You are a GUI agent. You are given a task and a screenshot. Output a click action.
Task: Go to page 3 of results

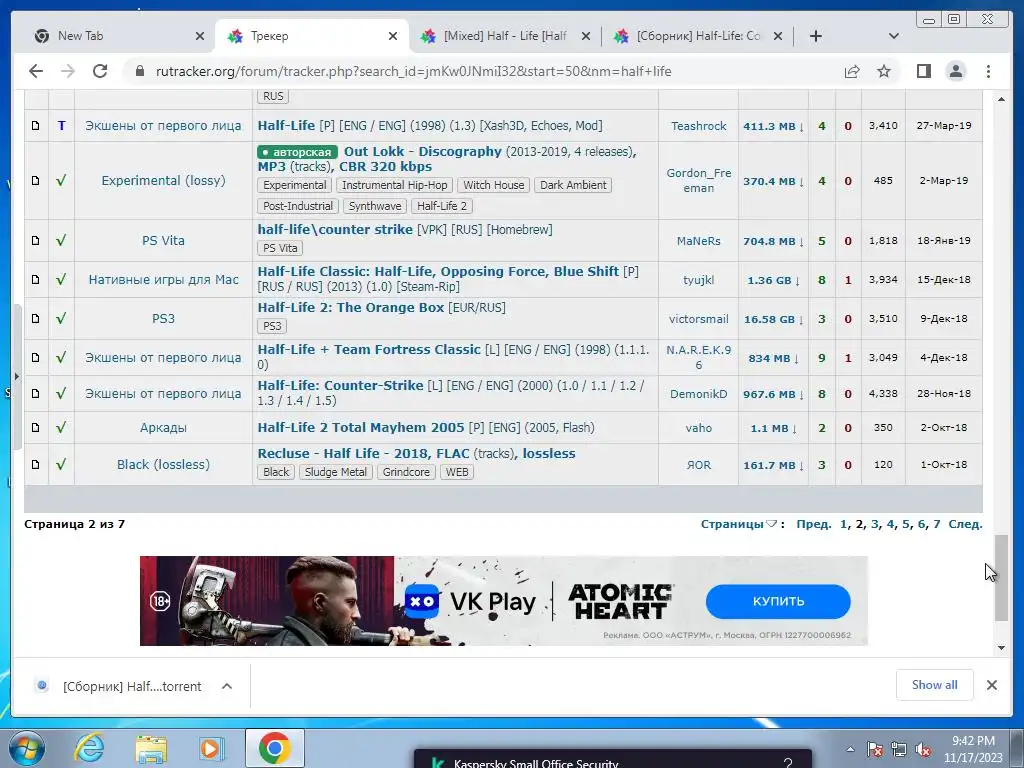coord(874,524)
